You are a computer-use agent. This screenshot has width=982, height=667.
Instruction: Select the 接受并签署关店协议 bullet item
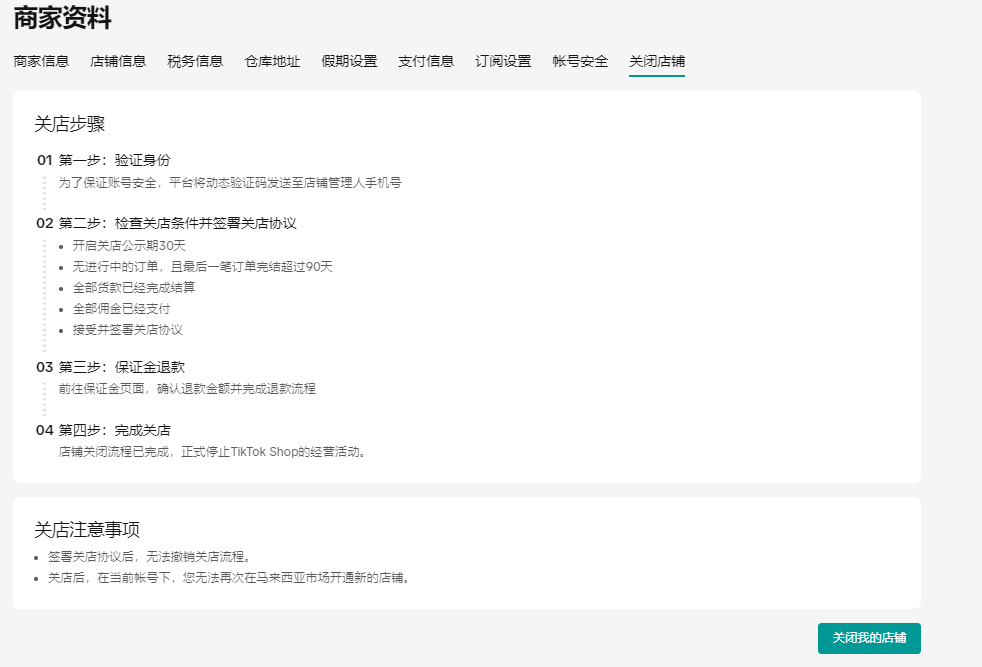pyautogui.click(x=128, y=329)
